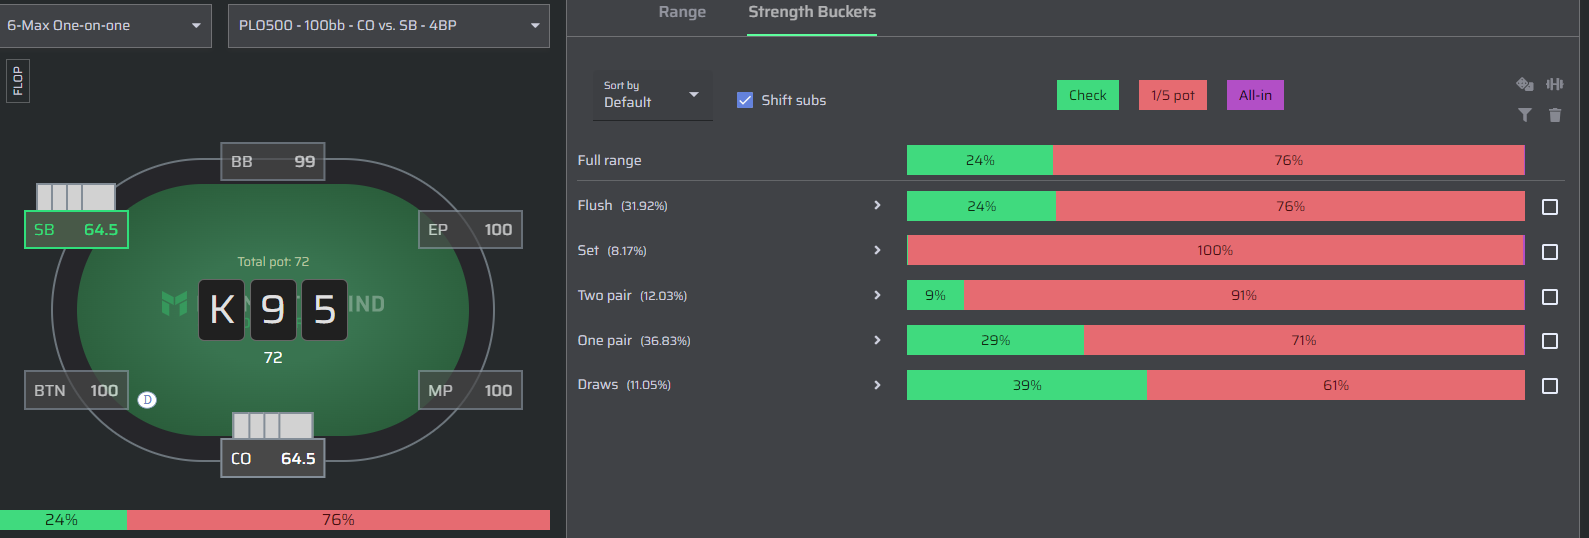
Task: Open the funnel filter icon
Action: [1525, 115]
